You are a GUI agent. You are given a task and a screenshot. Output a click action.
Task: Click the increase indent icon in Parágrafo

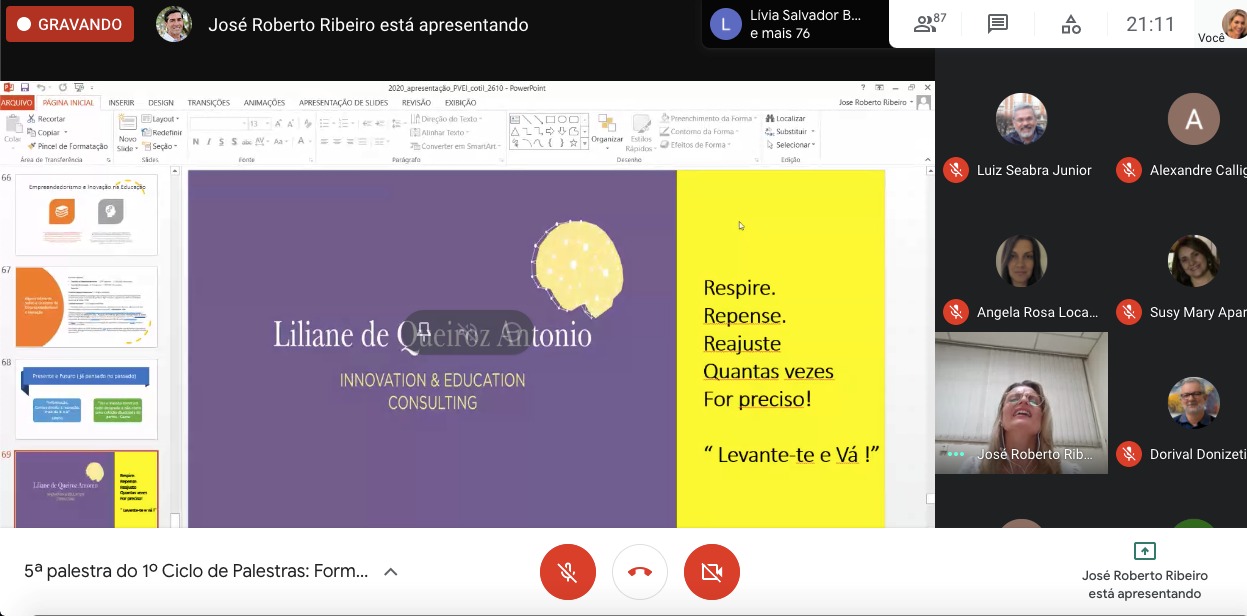(380, 124)
